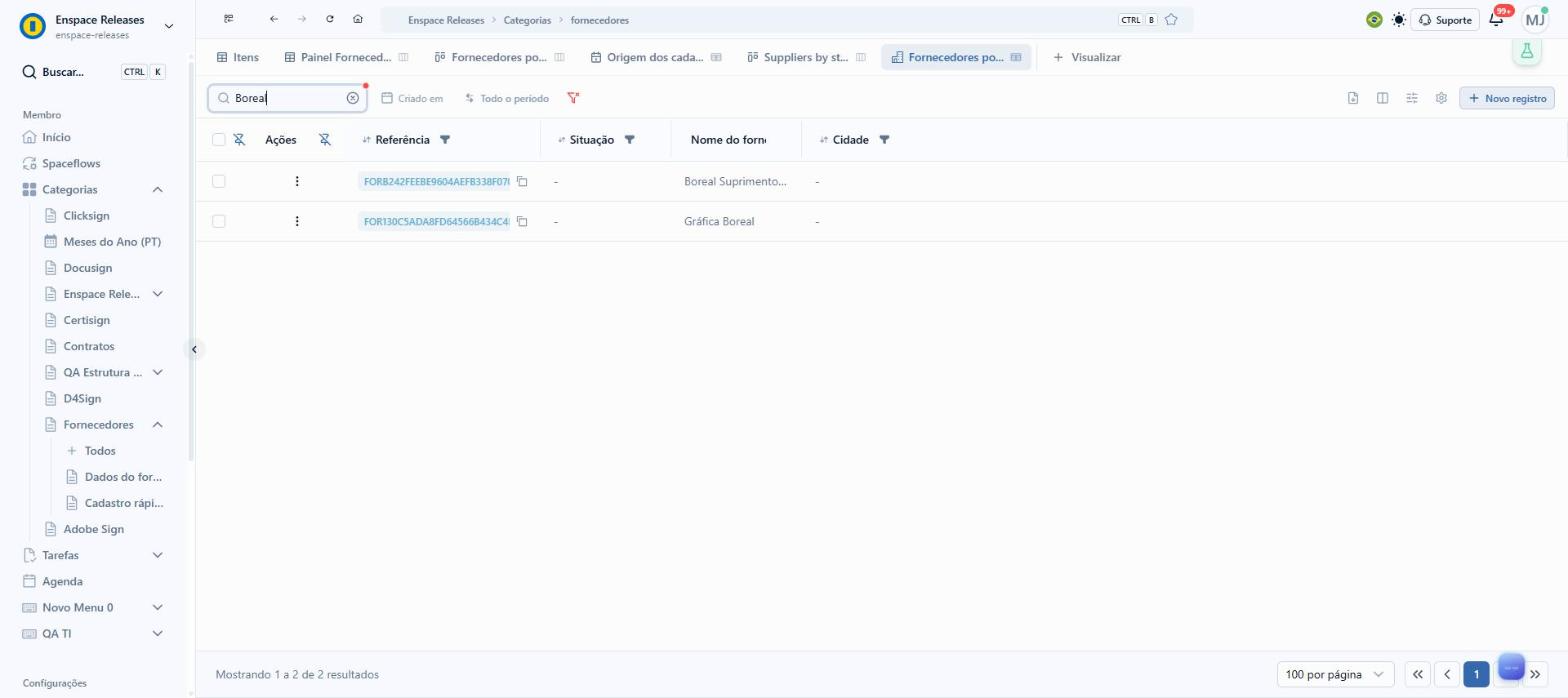Open reference link FORB242FEEBE9604AEFB338F07
Image resolution: width=1568 pixels, height=698 pixels.
coord(436,181)
